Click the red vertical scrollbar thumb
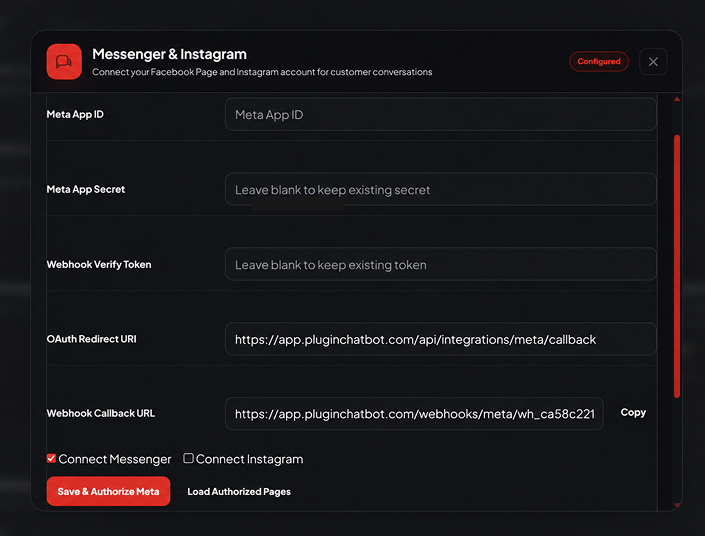This screenshot has width=705, height=536. (677, 266)
